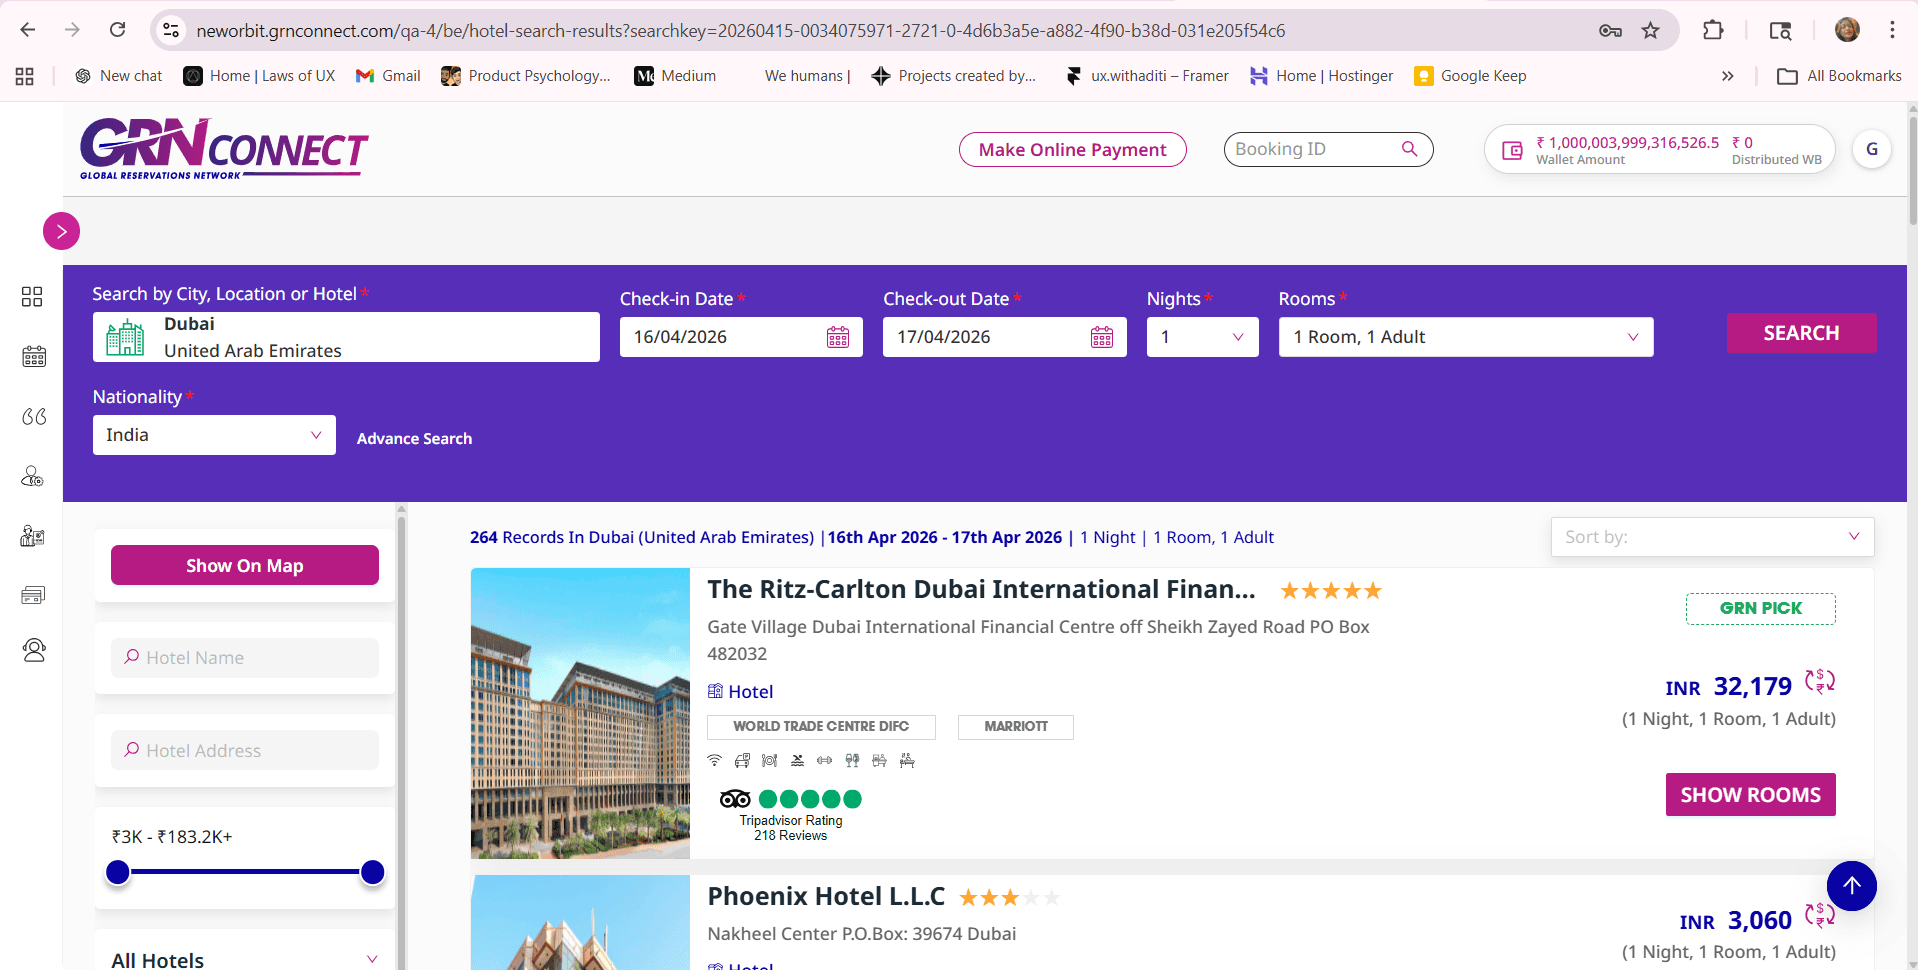This screenshot has height=970, width=1918.
Task: Open the Home | Hostinger bookmark
Action: [x=1321, y=76]
